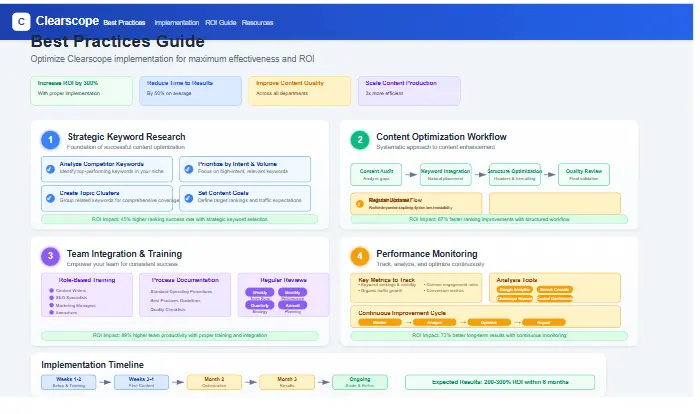Viewport: 700px width, 414px height.
Task: Click the Optimize pill in improvement cycle
Action: coord(489,322)
